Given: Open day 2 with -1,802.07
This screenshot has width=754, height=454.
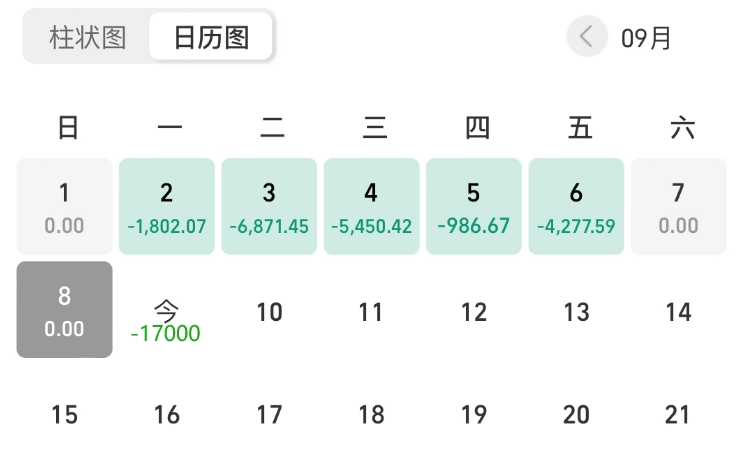Looking at the screenshot, I should point(167,206).
